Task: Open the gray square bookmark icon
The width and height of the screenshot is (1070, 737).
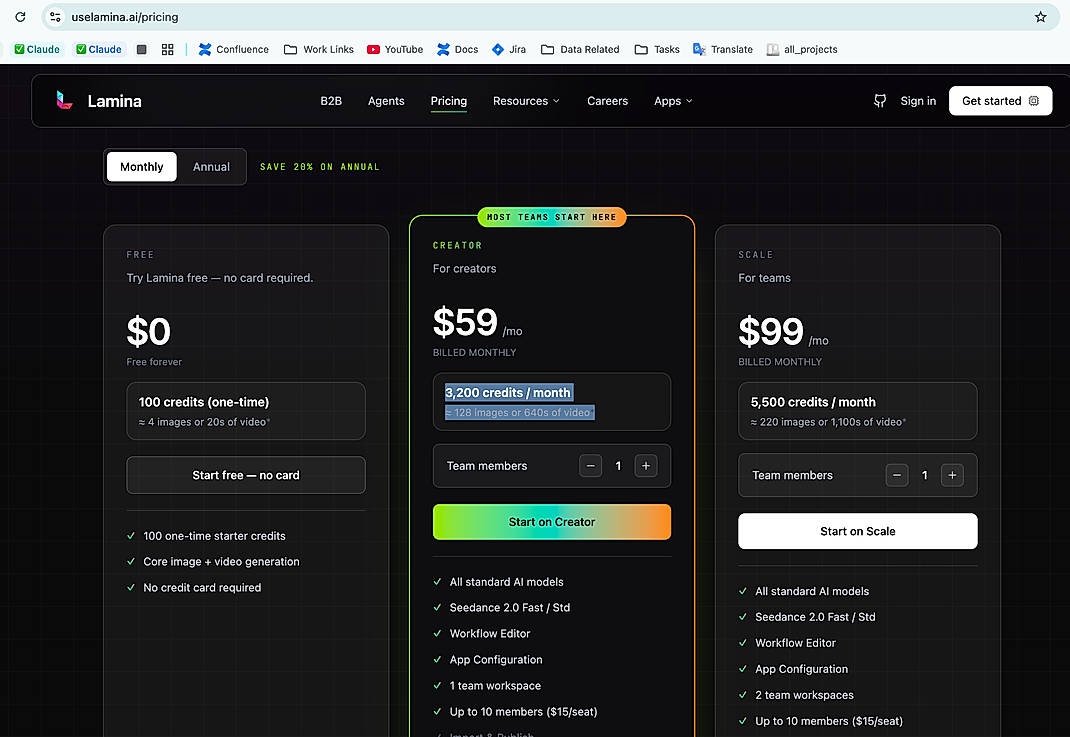Action: tap(141, 49)
